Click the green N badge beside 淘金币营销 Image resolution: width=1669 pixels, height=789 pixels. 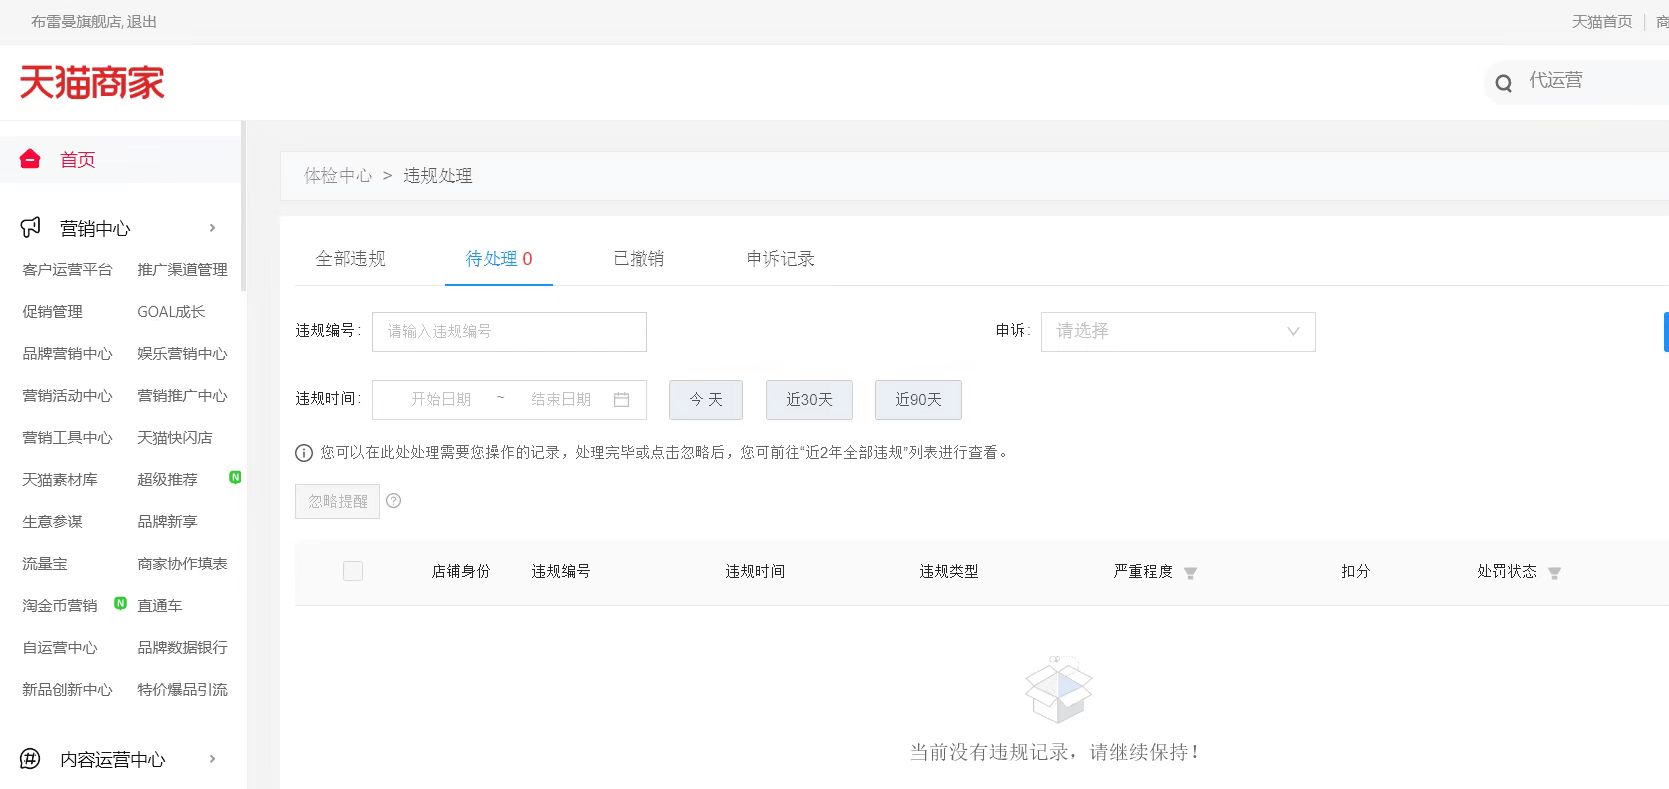click(x=120, y=603)
